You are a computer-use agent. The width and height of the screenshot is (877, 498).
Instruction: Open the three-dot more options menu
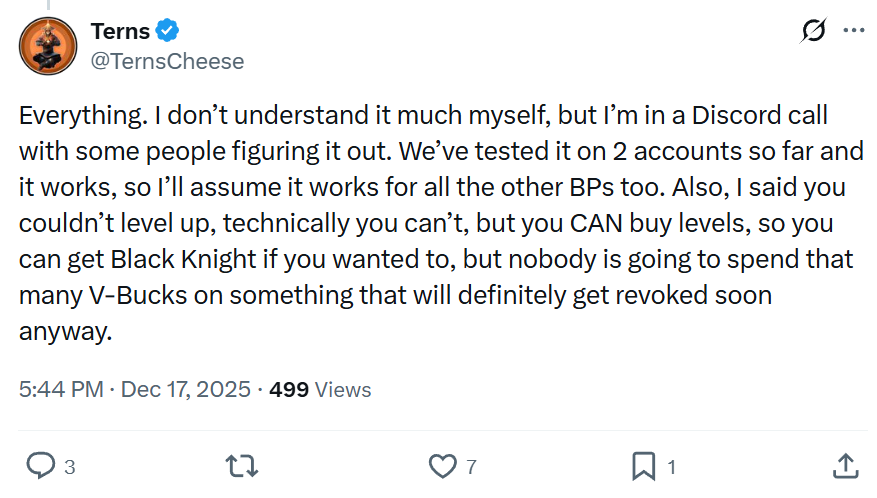853,31
